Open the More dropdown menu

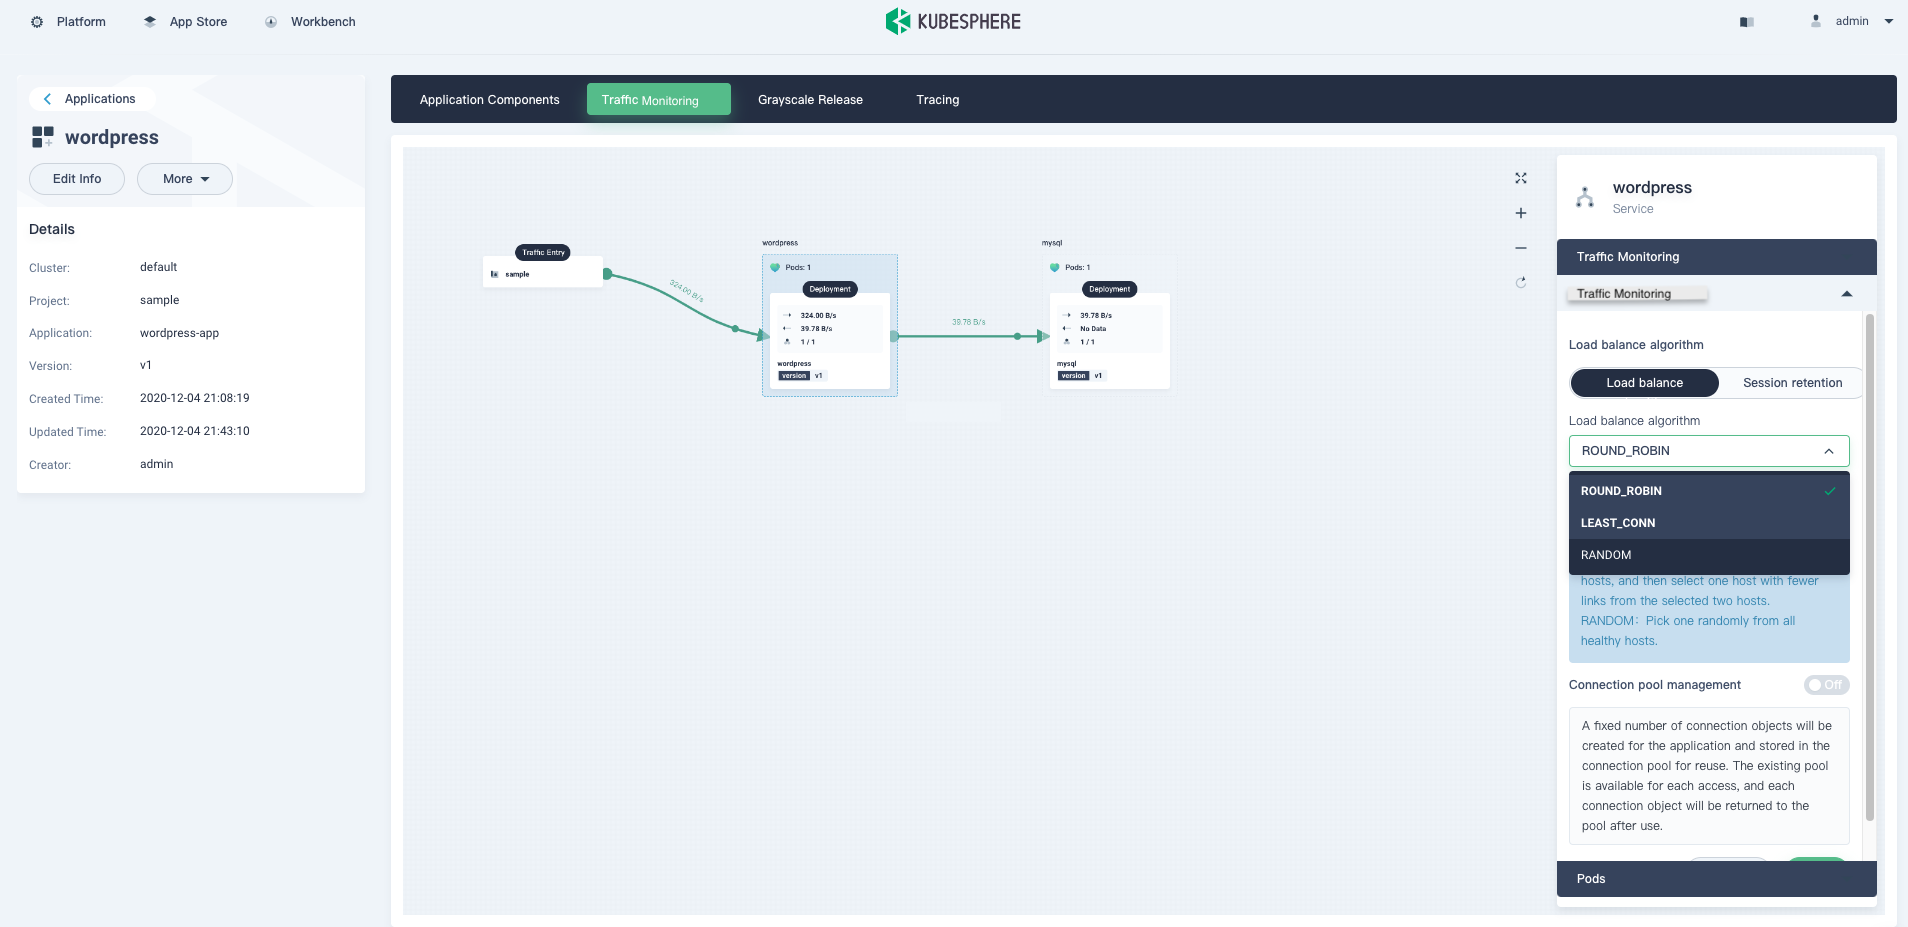(x=185, y=179)
